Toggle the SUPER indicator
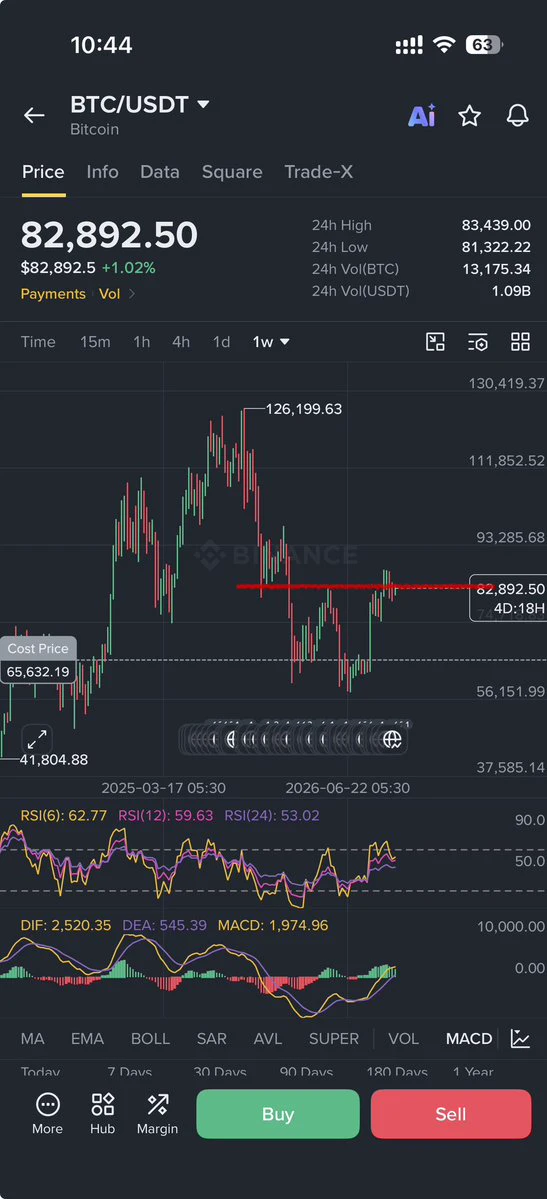Image resolution: width=547 pixels, height=1199 pixels. (x=334, y=1038)
